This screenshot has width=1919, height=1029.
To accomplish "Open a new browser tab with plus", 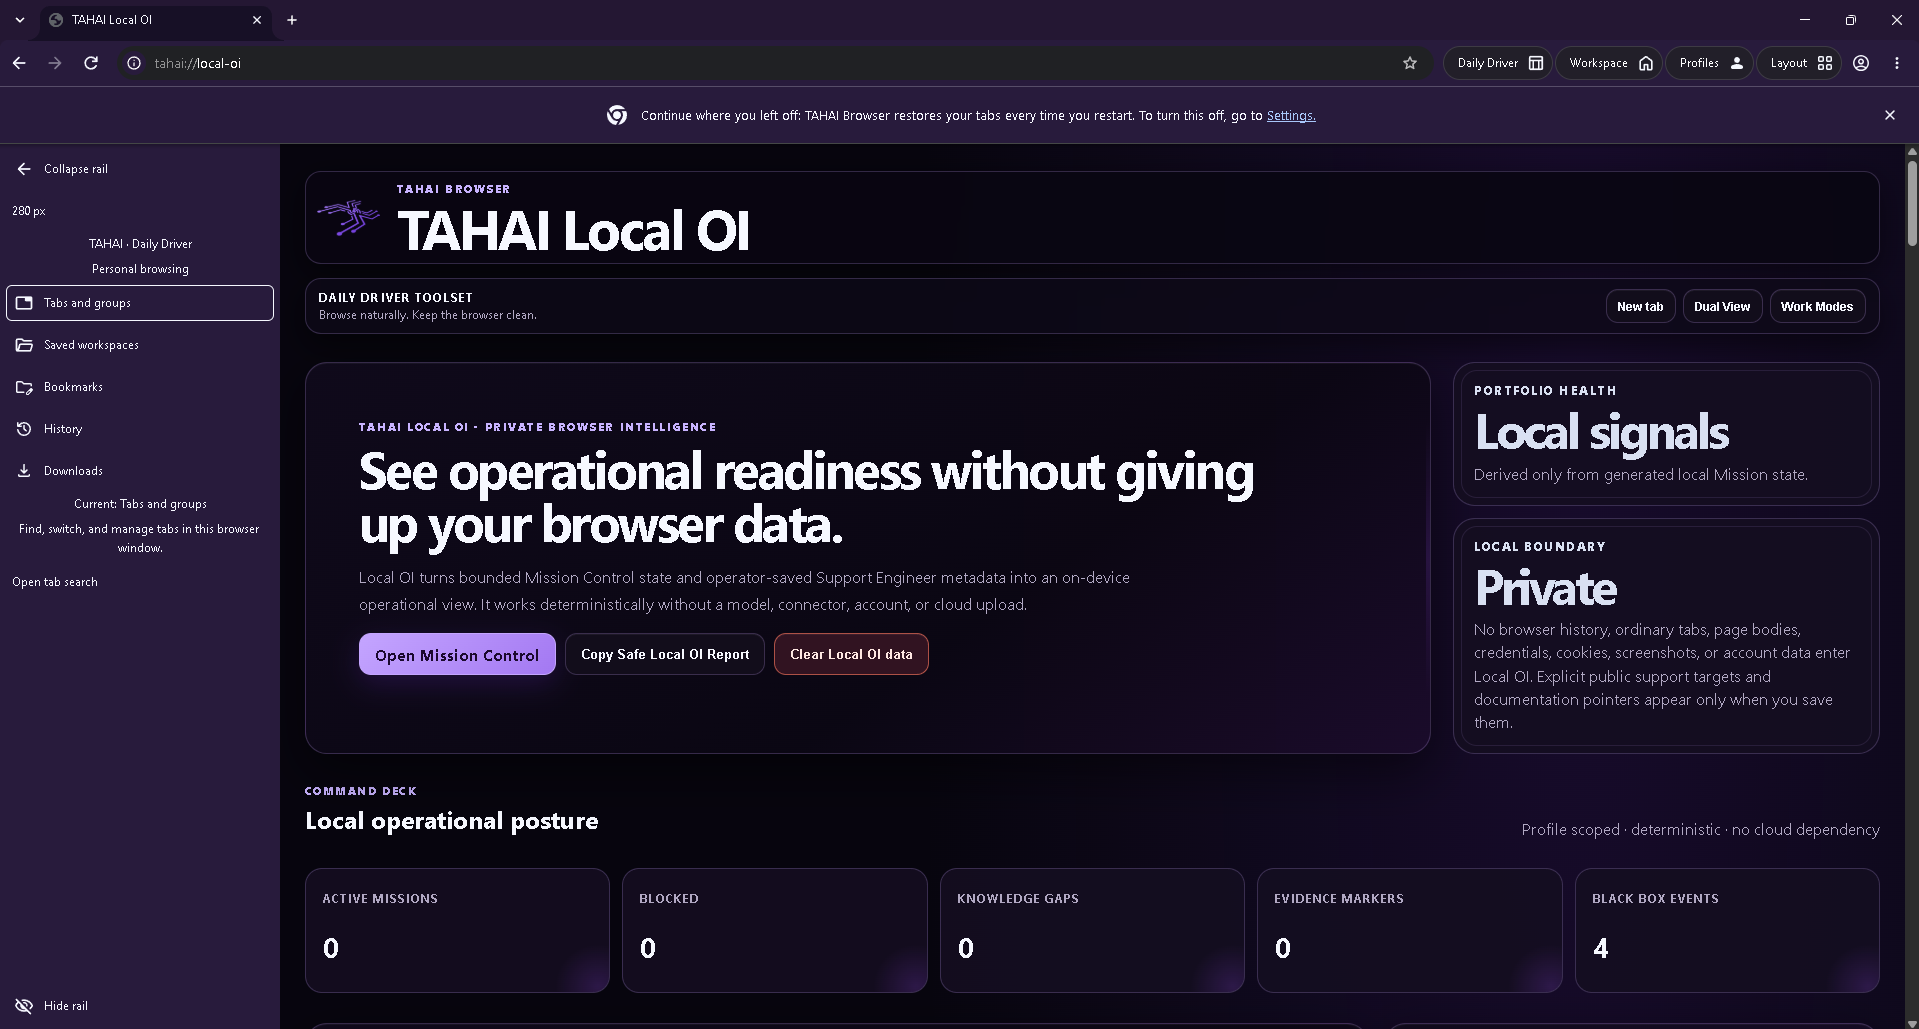I will 292,20.
